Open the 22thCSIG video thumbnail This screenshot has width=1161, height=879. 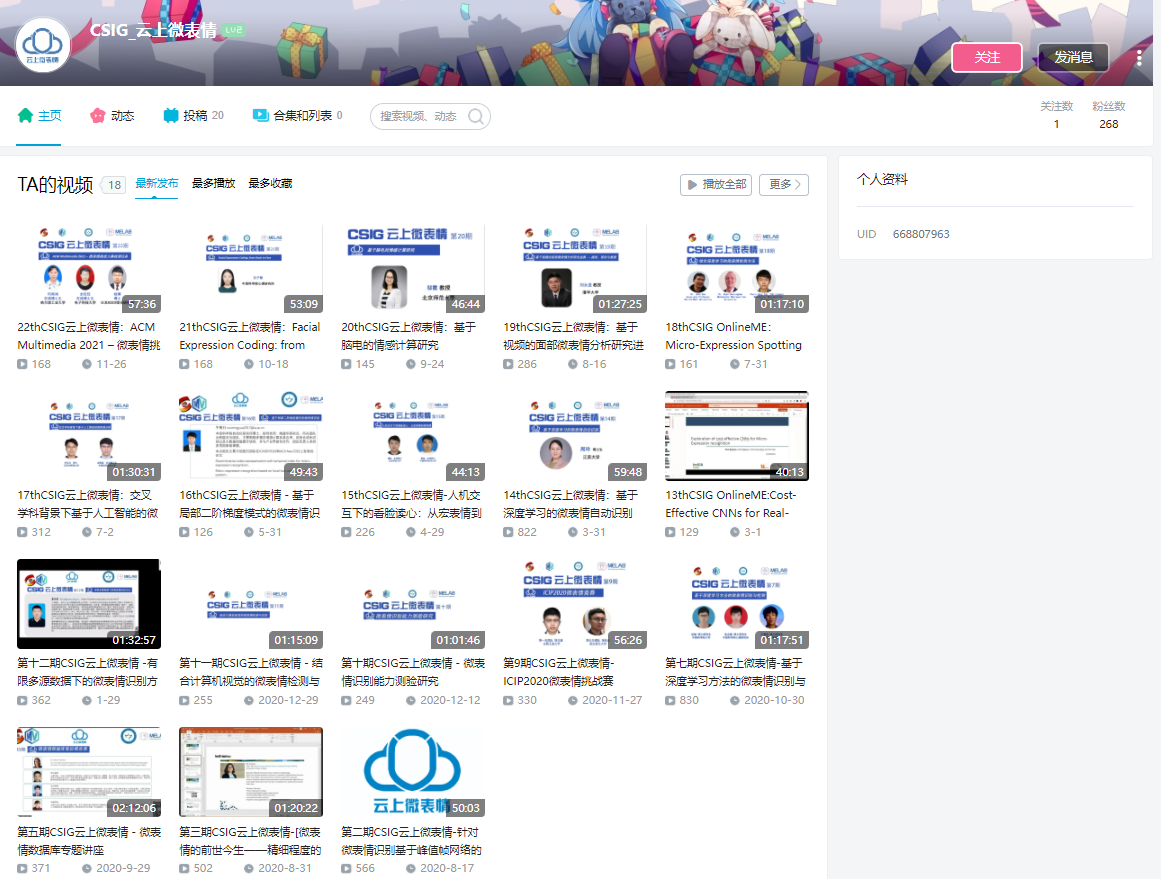(88, 268)
